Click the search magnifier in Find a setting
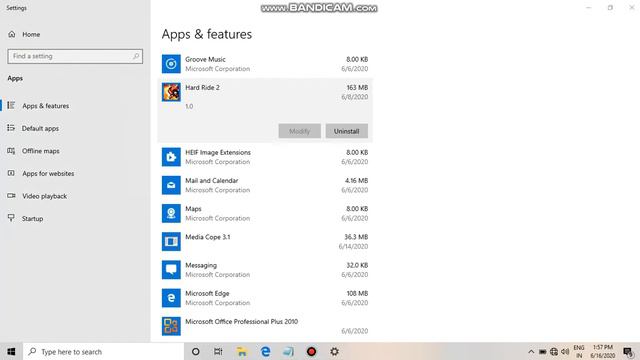Image resolution: width=640 pixels, height=360 pixels. tap(136, 56)
